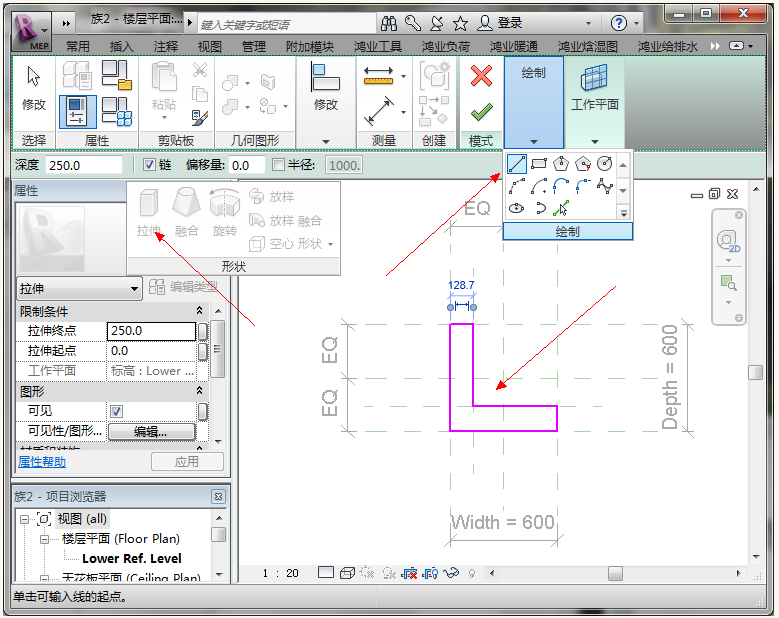Open the 2D steering wheel navigation
779x618 pixels.
coord(728,243)
